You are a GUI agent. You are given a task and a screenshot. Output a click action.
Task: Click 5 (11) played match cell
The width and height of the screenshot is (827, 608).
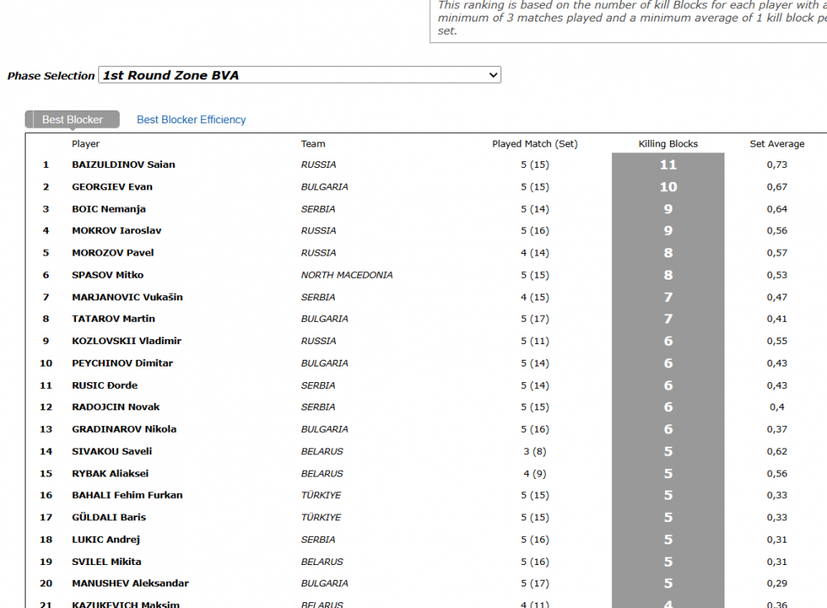click(535, 341)
